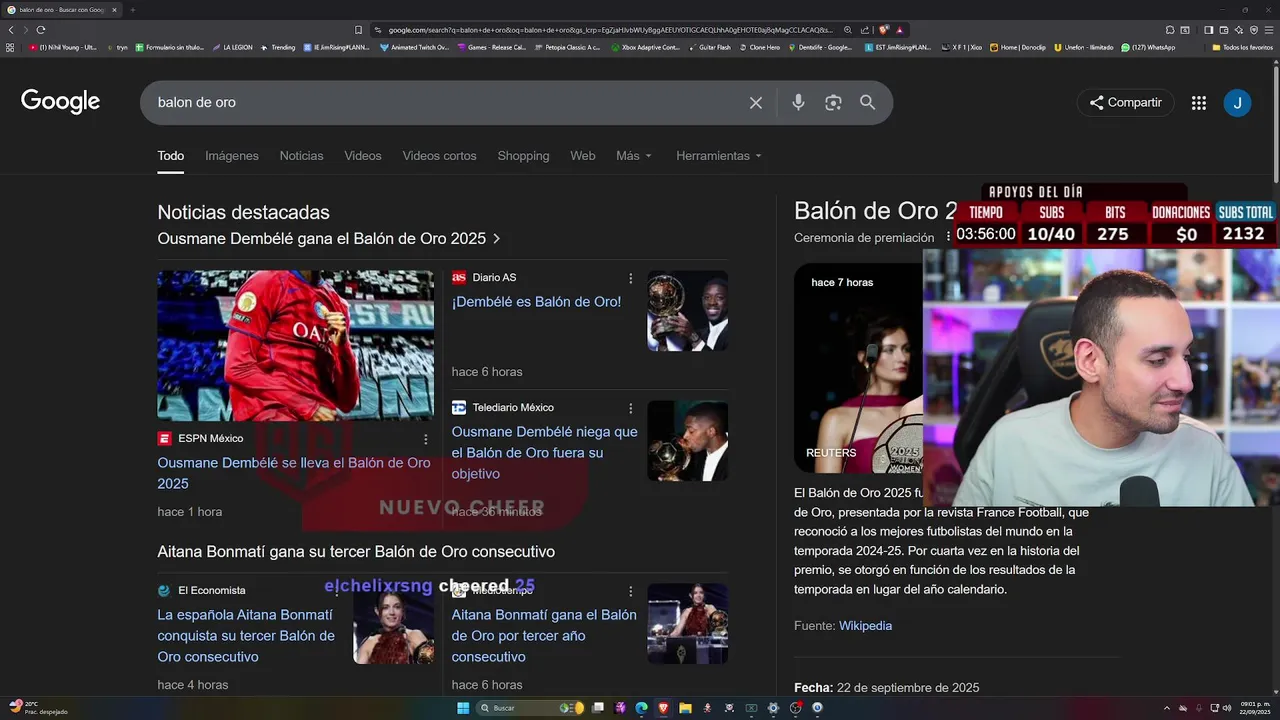Open the Telediario México trophy kiss thumbnail
This screenshot has height=720, width=1280.
click(x=687, y=441)
